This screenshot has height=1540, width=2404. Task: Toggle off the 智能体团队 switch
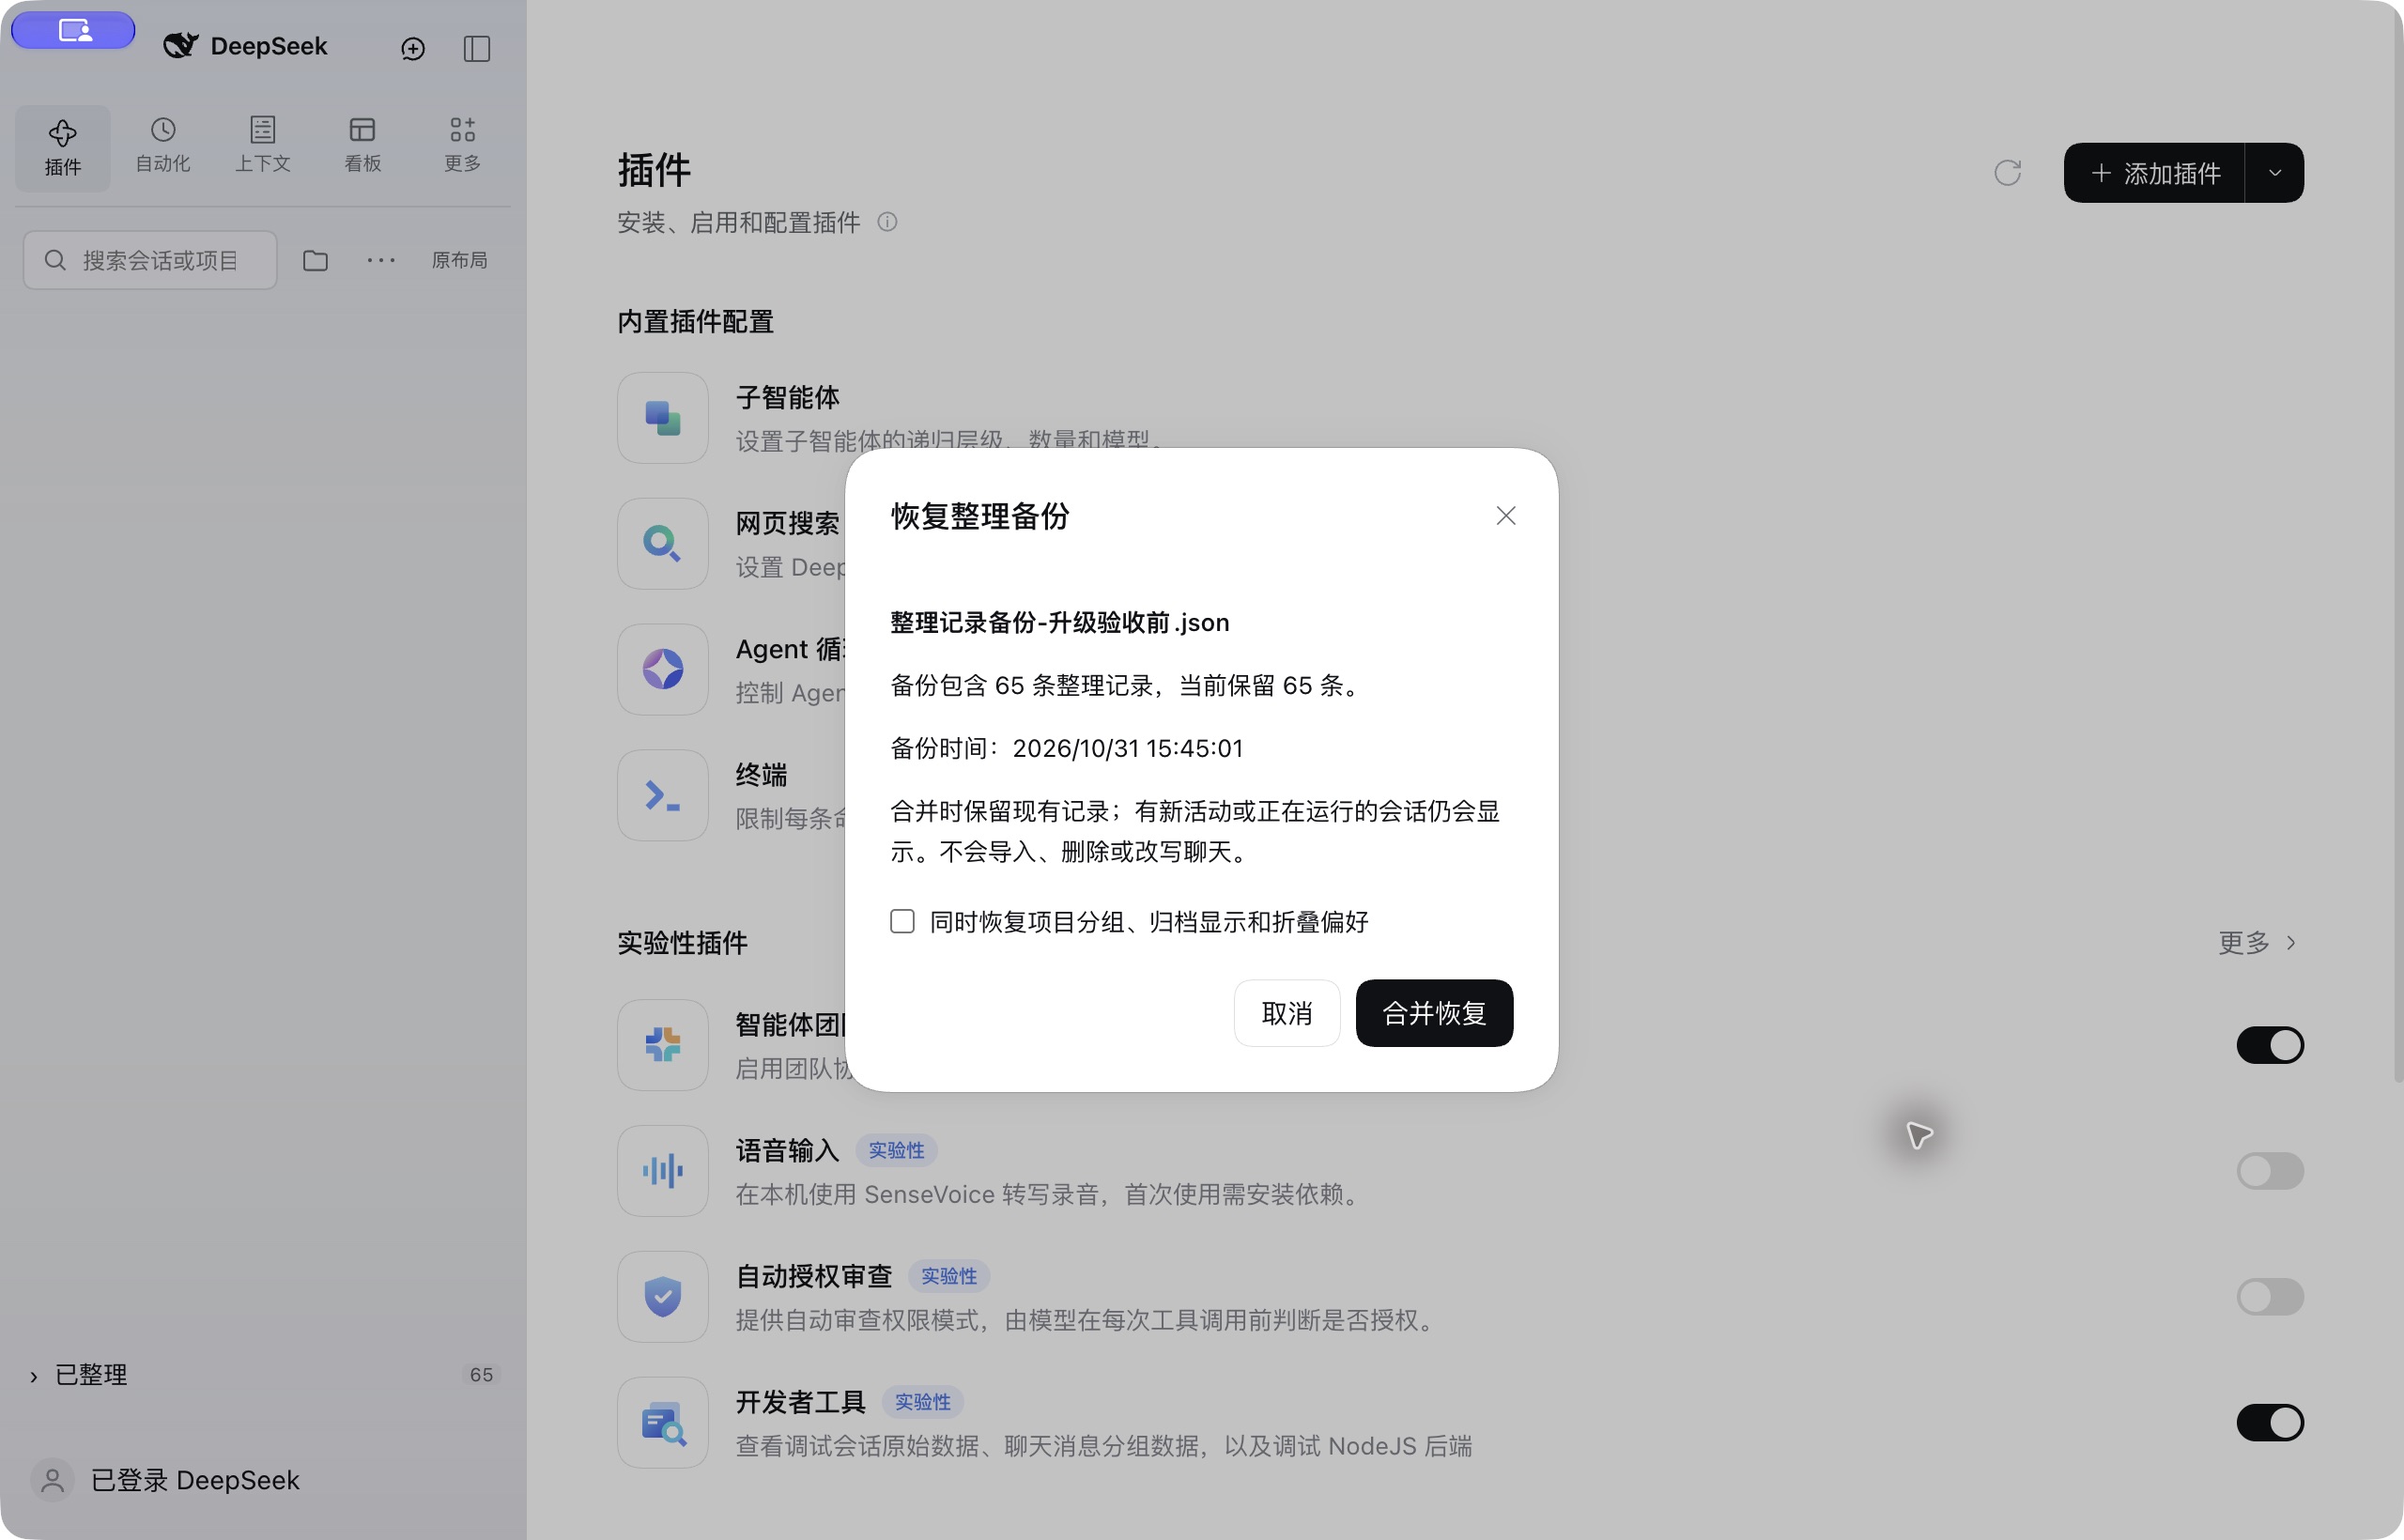pos(2270,1045)
